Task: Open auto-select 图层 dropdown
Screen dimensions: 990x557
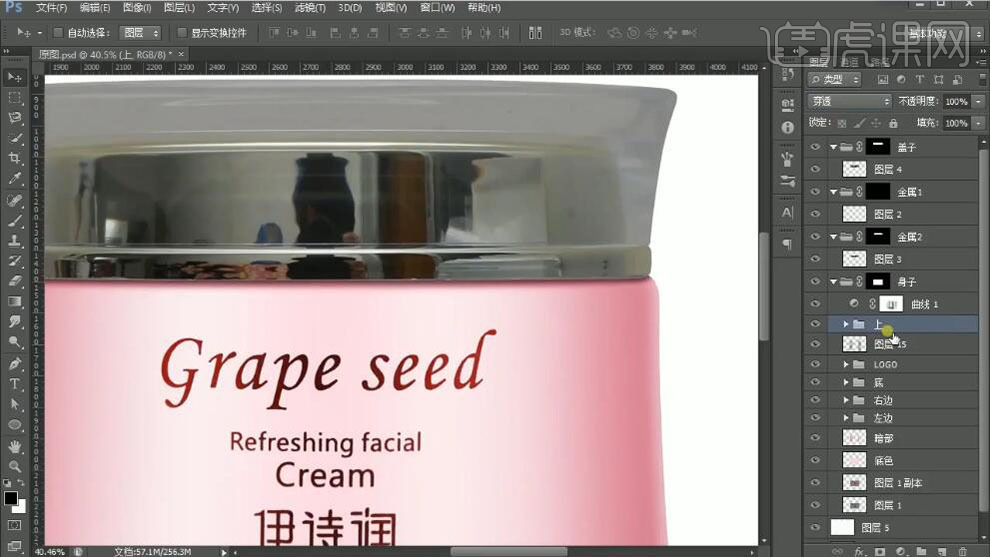Action: (140, 32)
